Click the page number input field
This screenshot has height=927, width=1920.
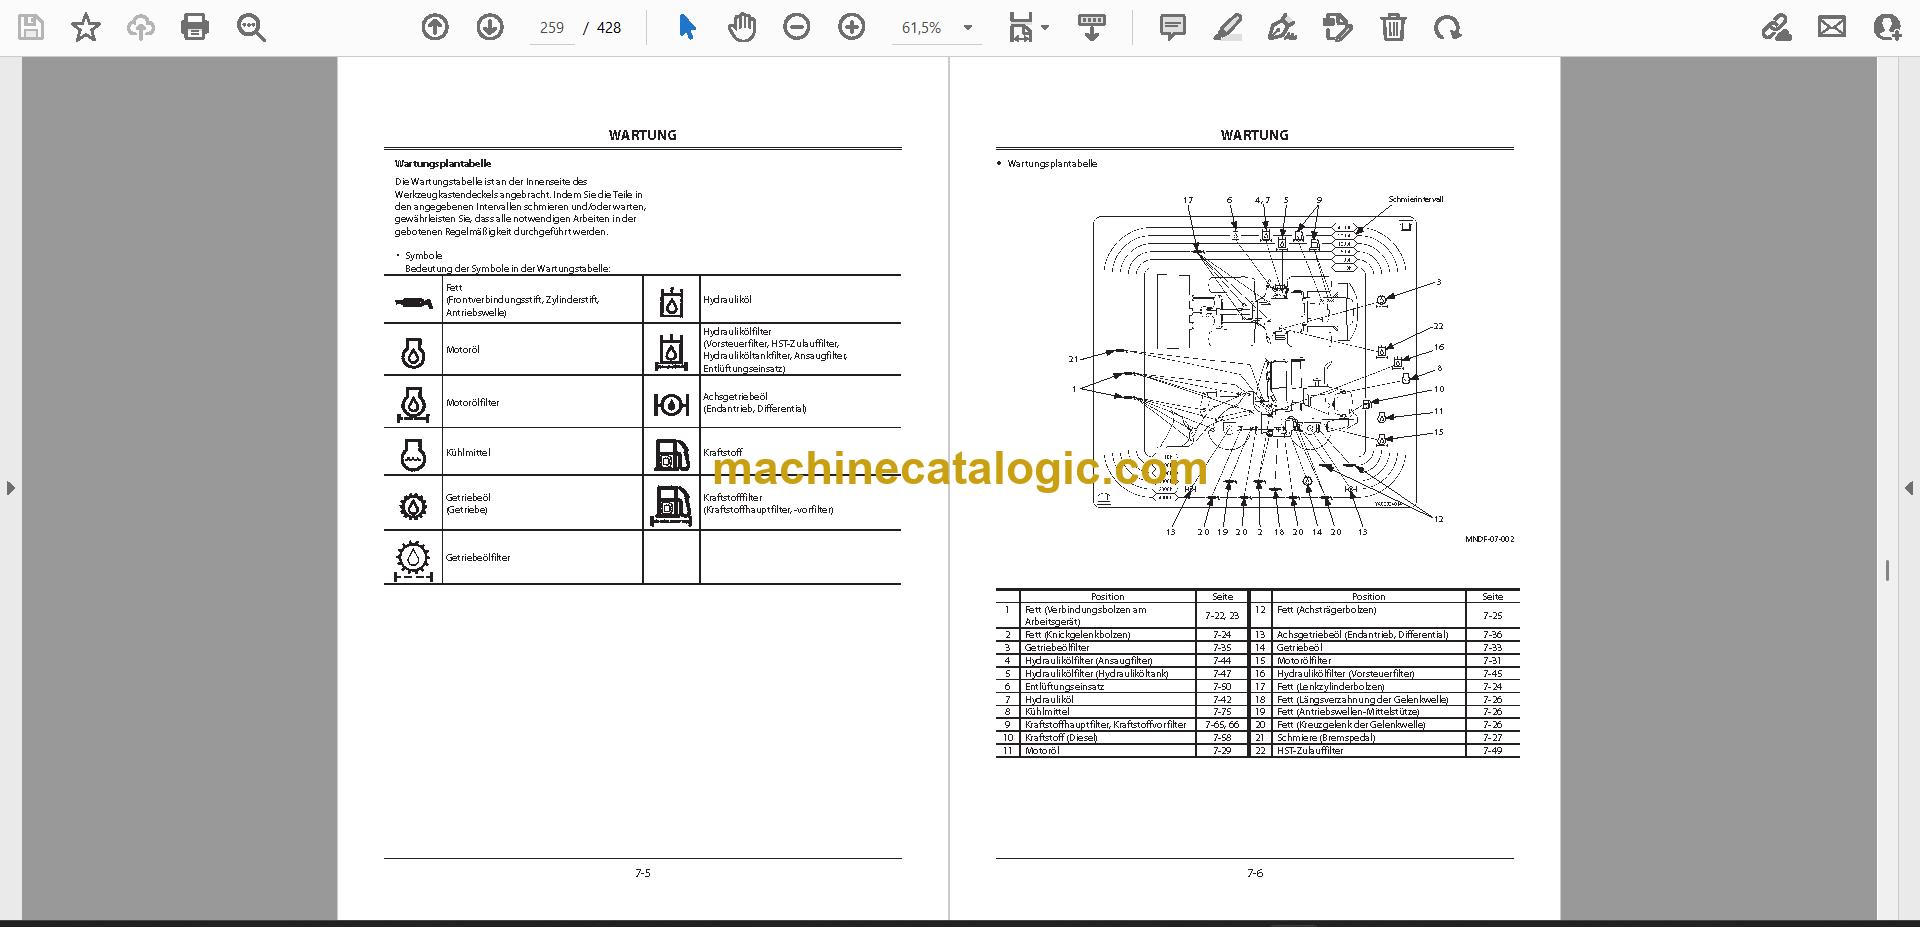552,28
